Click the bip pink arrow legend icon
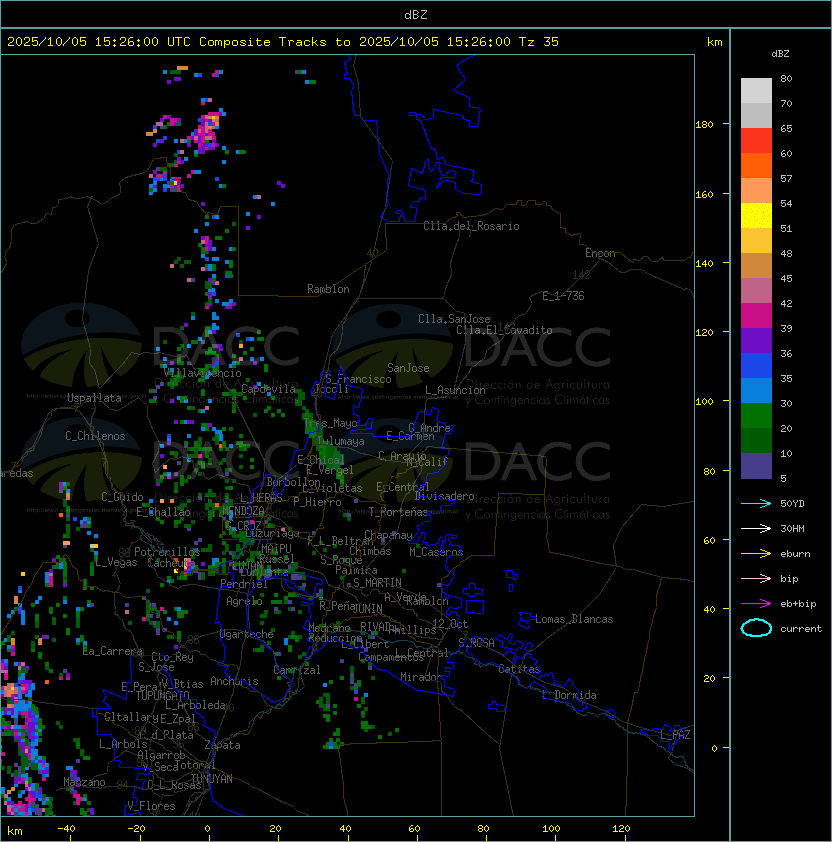This screenshot has height=842, width=832. (756, 578)
